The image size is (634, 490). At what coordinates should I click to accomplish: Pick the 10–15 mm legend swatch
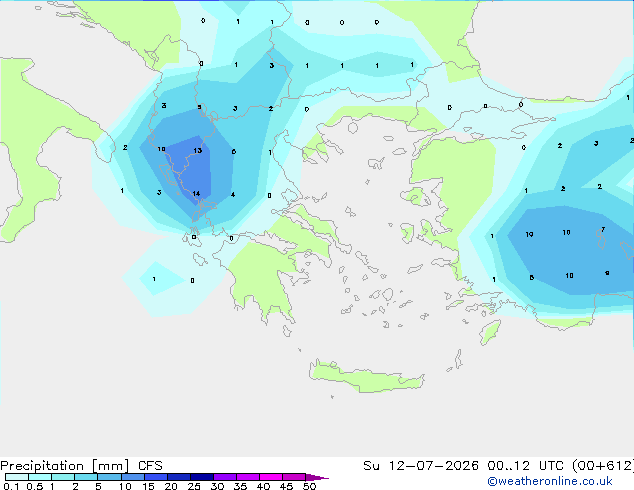pyautogui.click(x=132, y=477)
